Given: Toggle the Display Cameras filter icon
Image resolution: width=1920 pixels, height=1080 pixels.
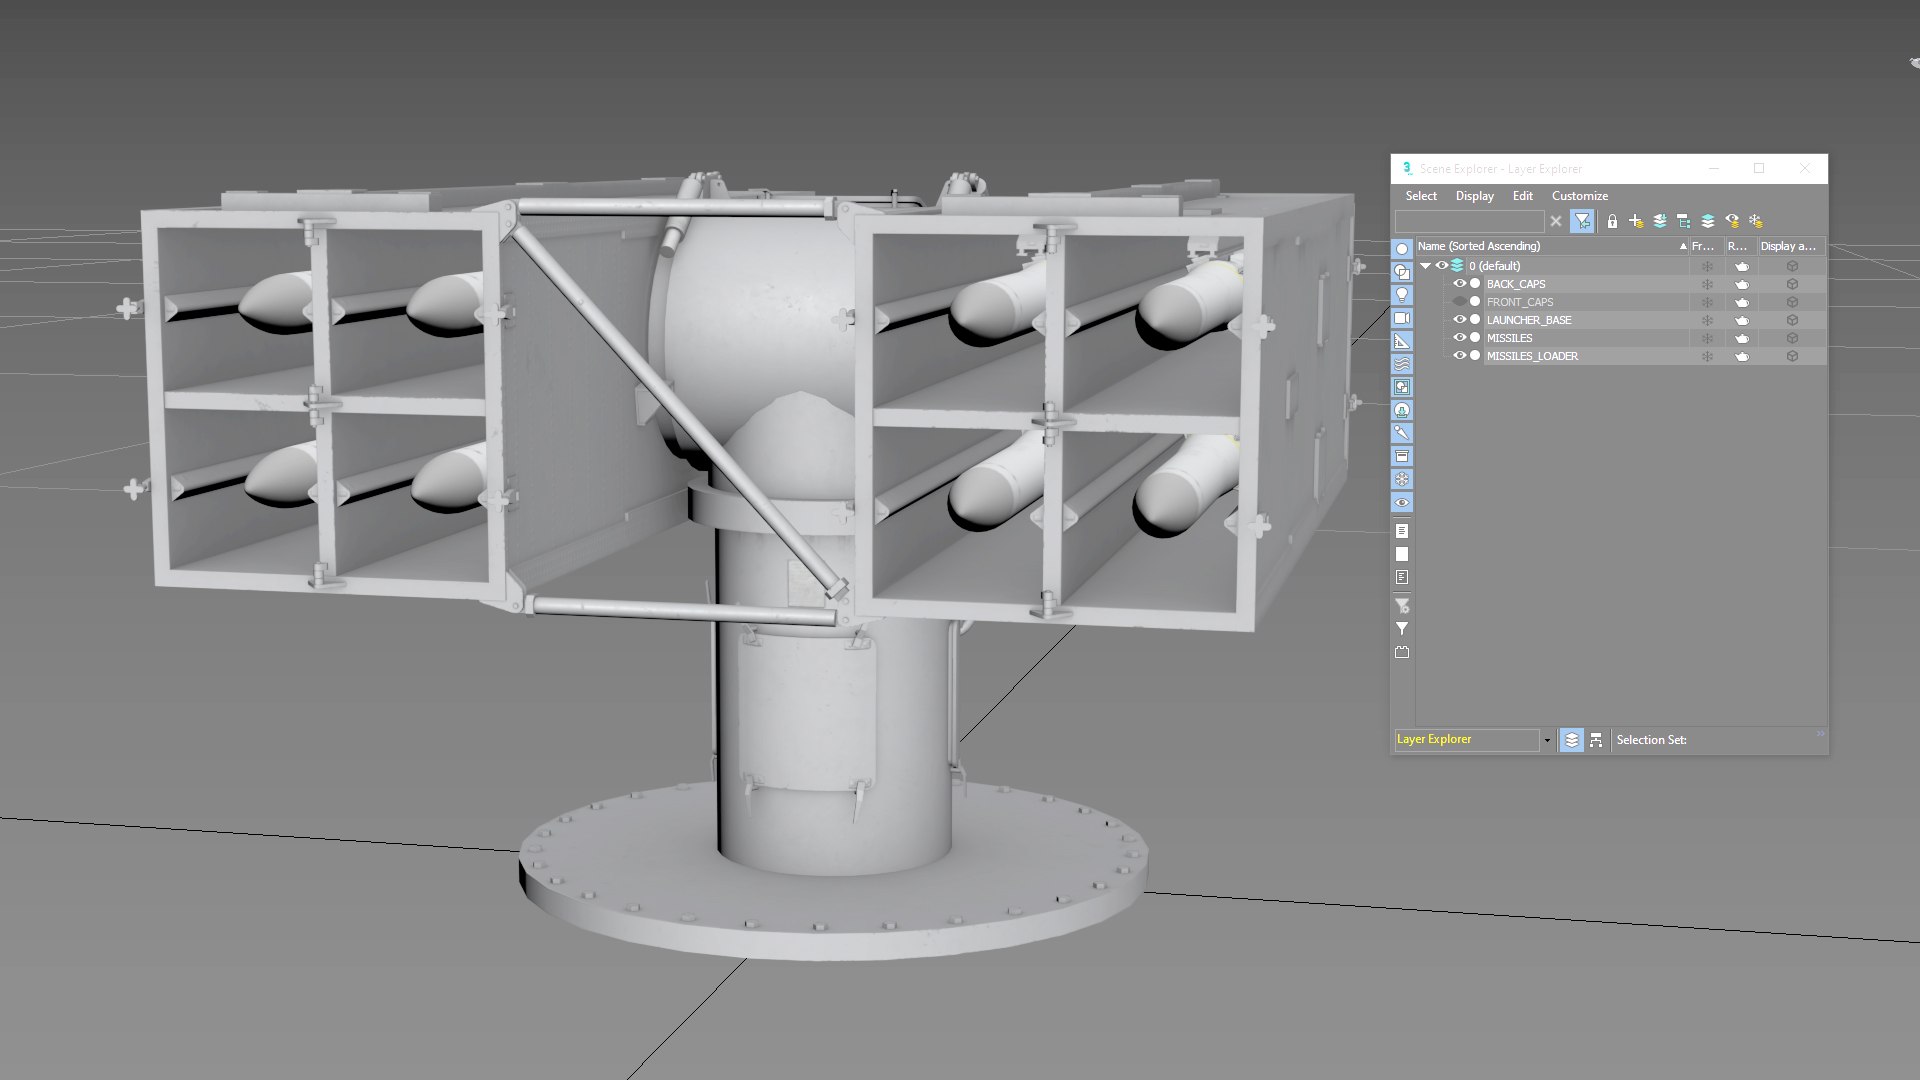Looking at the screenshot, I should [x=1402, y=318].
